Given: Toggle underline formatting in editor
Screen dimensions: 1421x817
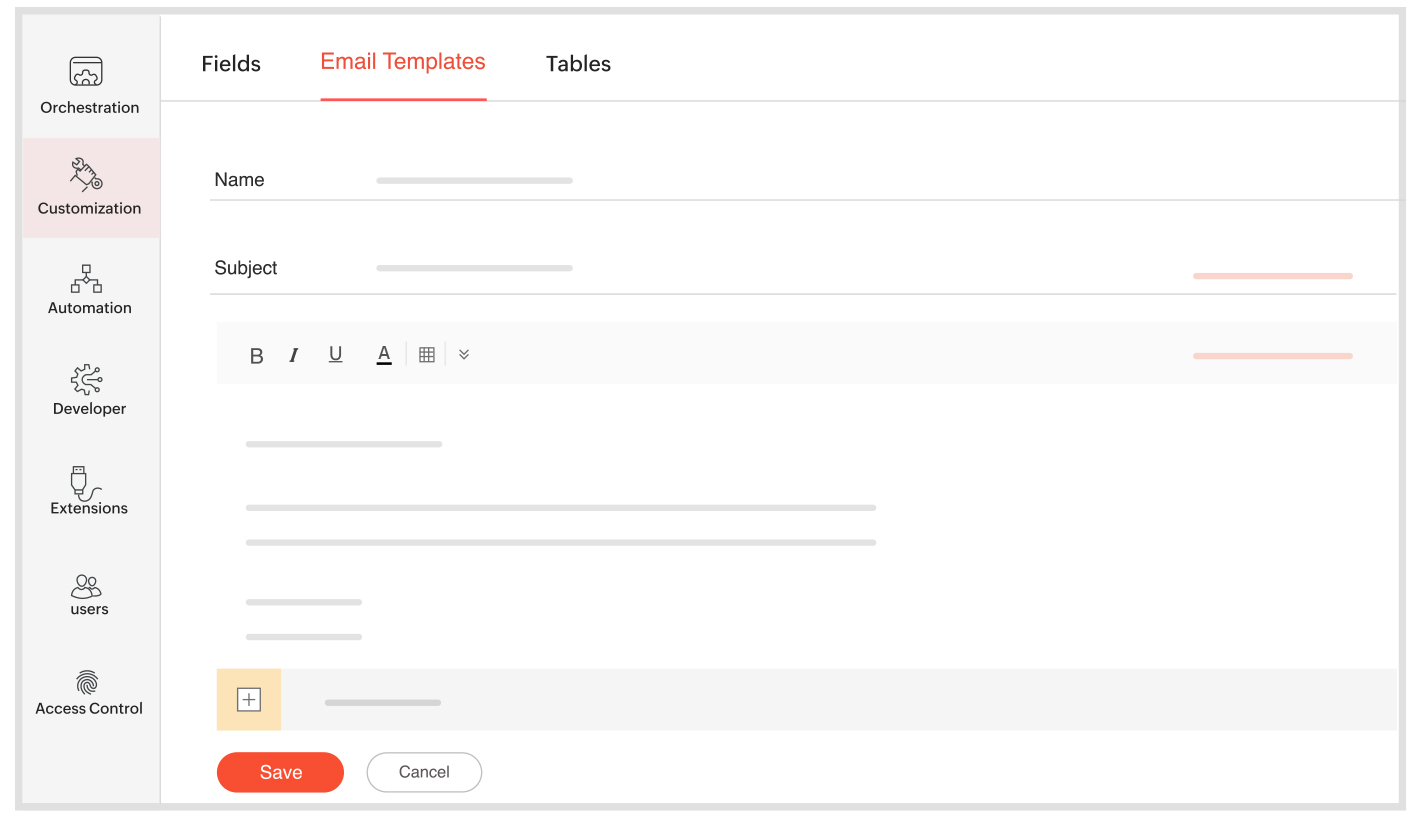Looking at the screenshot, I should click(x=336, y=355).
